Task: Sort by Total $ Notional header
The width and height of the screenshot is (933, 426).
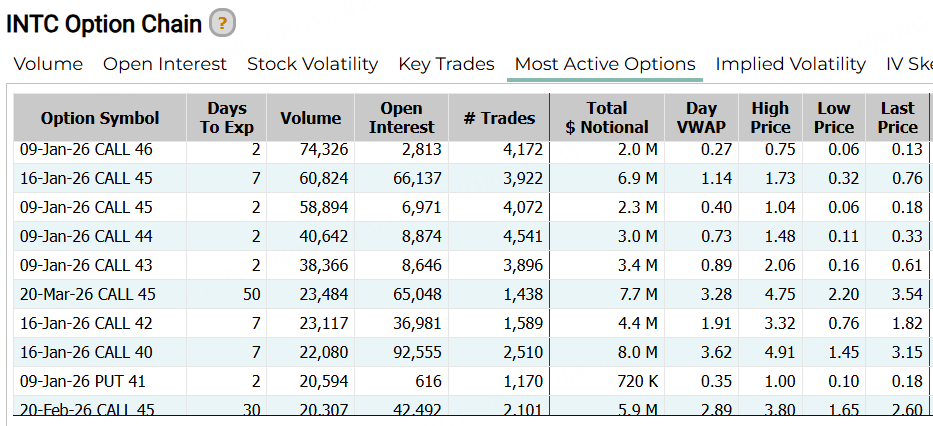Action: tap(607, 118)
